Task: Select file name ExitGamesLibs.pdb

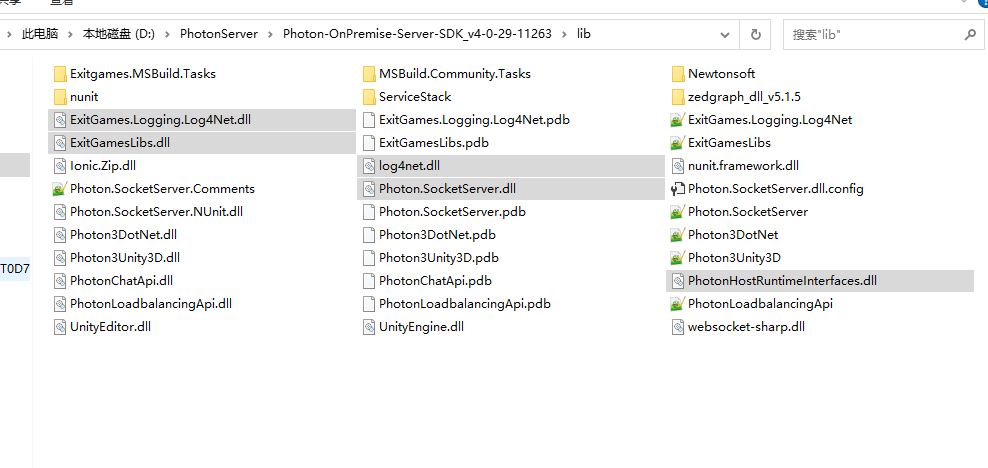Action: [434, 143]
